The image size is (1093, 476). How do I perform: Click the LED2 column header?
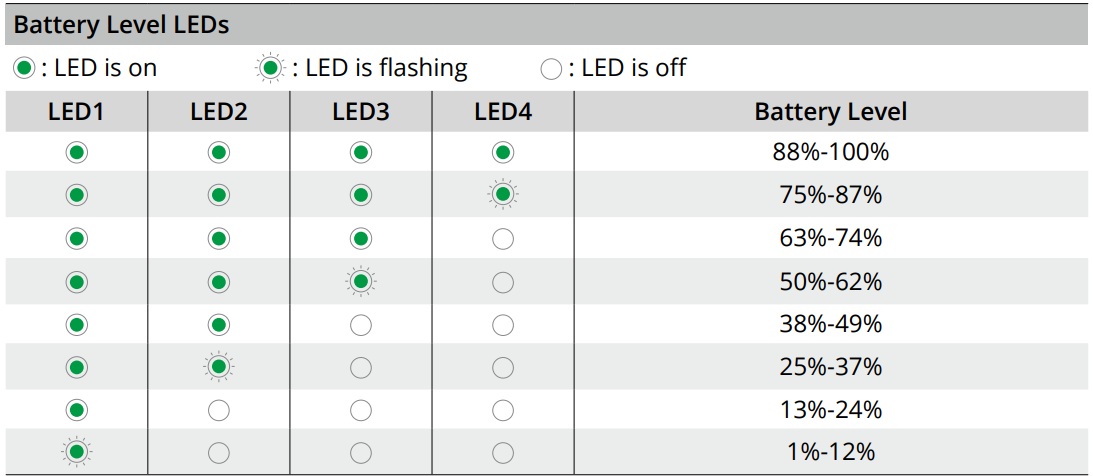pyautogui.click(x=219, y=111)
